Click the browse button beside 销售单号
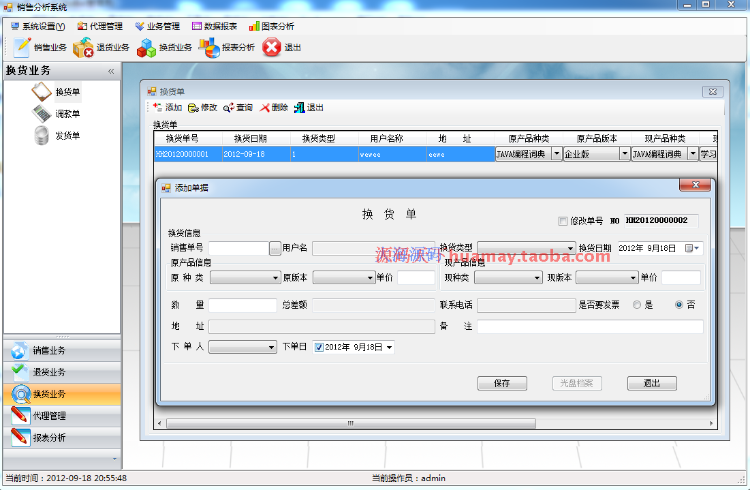The image size is (750, 490). [275, 248]
